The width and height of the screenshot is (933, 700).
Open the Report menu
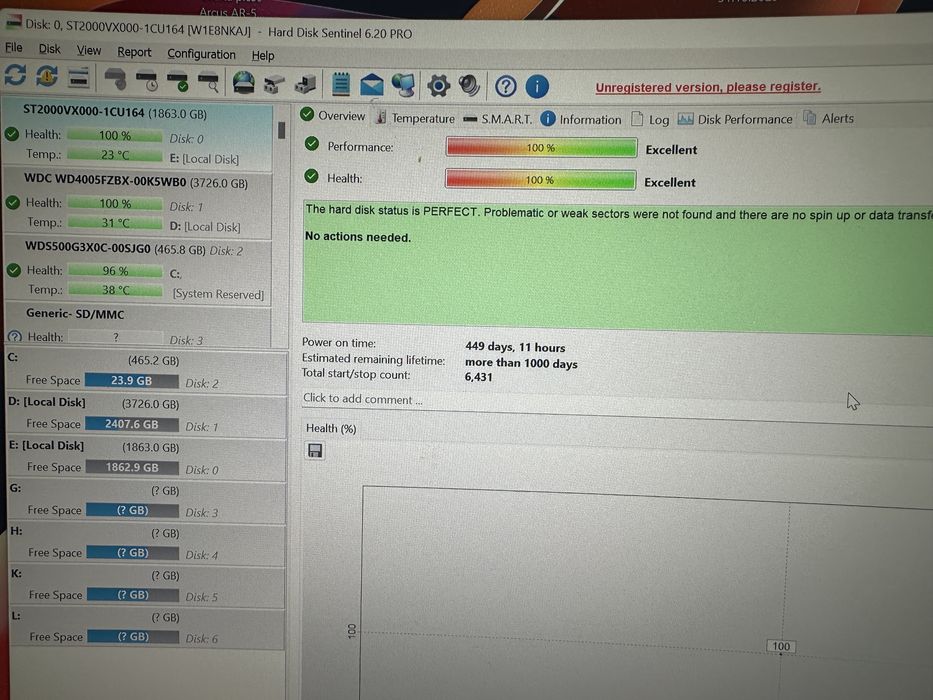[x=134, y=52]
